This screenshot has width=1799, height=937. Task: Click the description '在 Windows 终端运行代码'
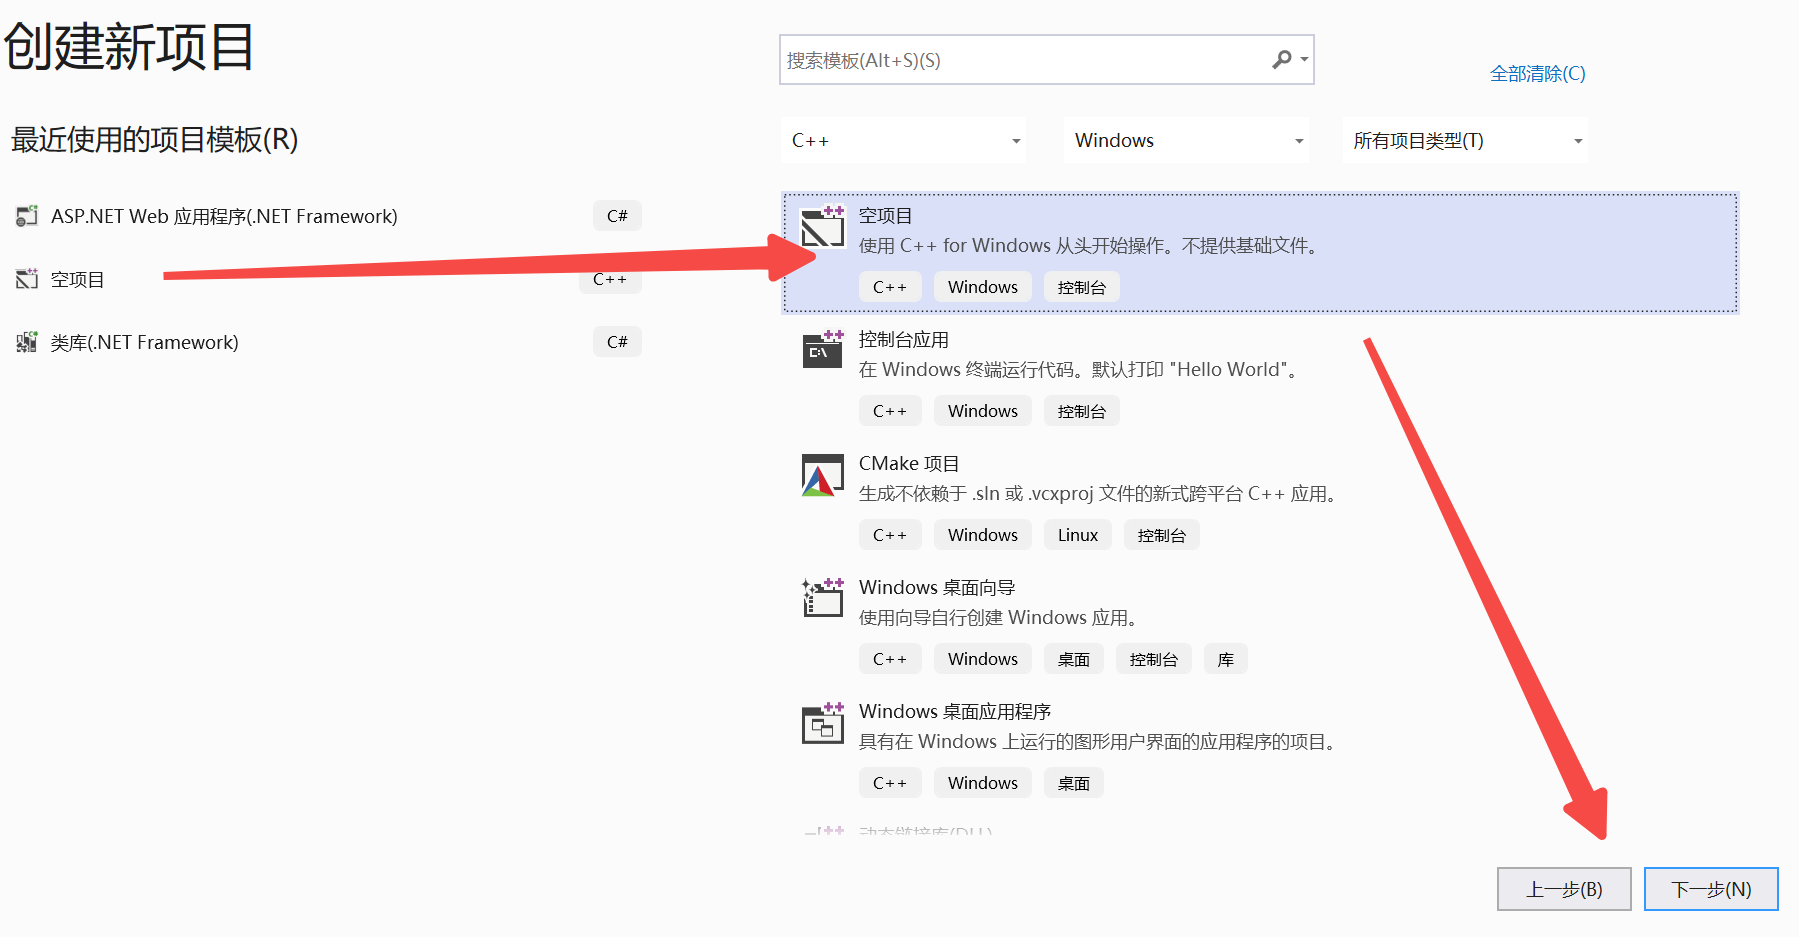(1081, 370)
